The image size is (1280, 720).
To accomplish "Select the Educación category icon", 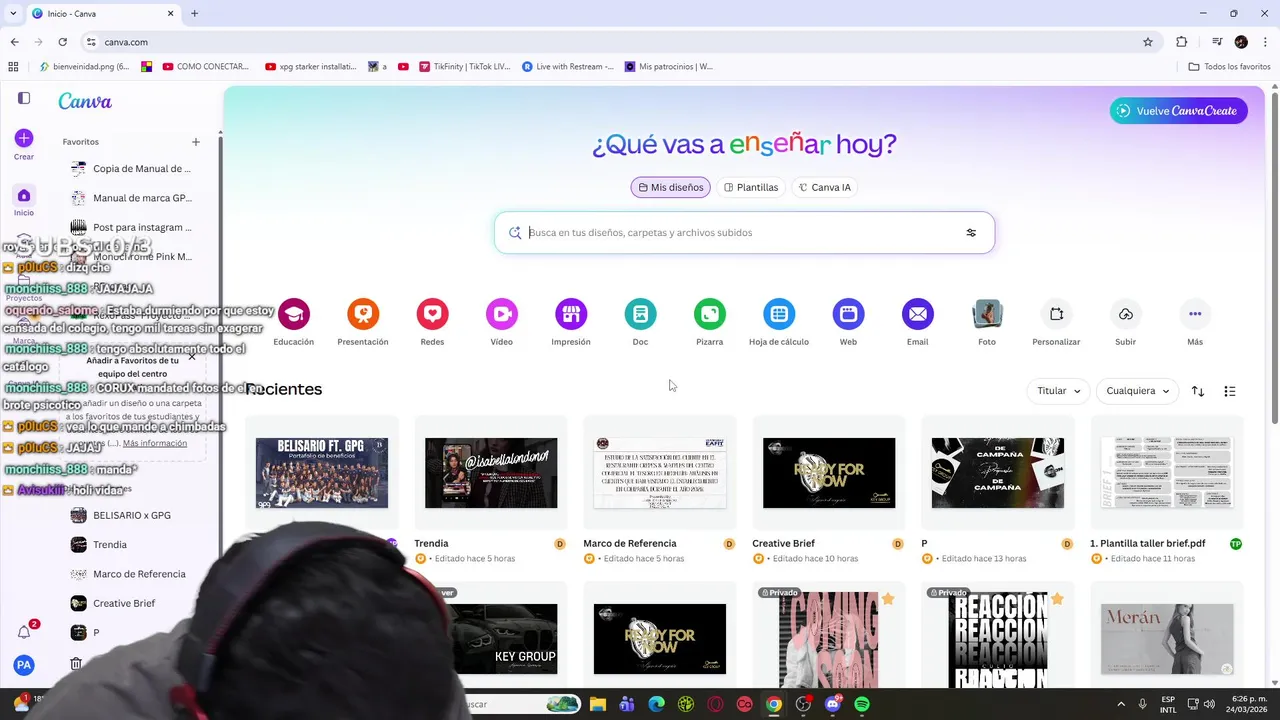I will coord(294,314).
